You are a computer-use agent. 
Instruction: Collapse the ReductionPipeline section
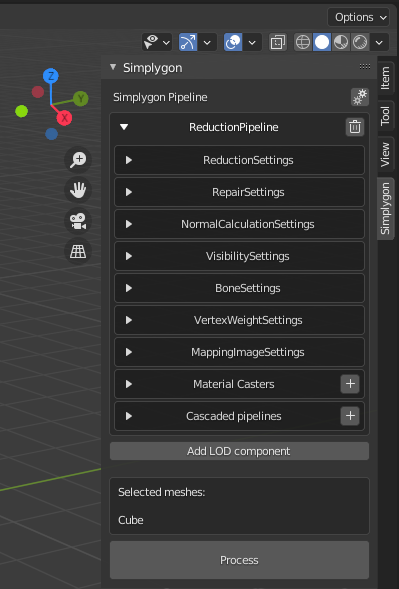(x=124, y=127)
